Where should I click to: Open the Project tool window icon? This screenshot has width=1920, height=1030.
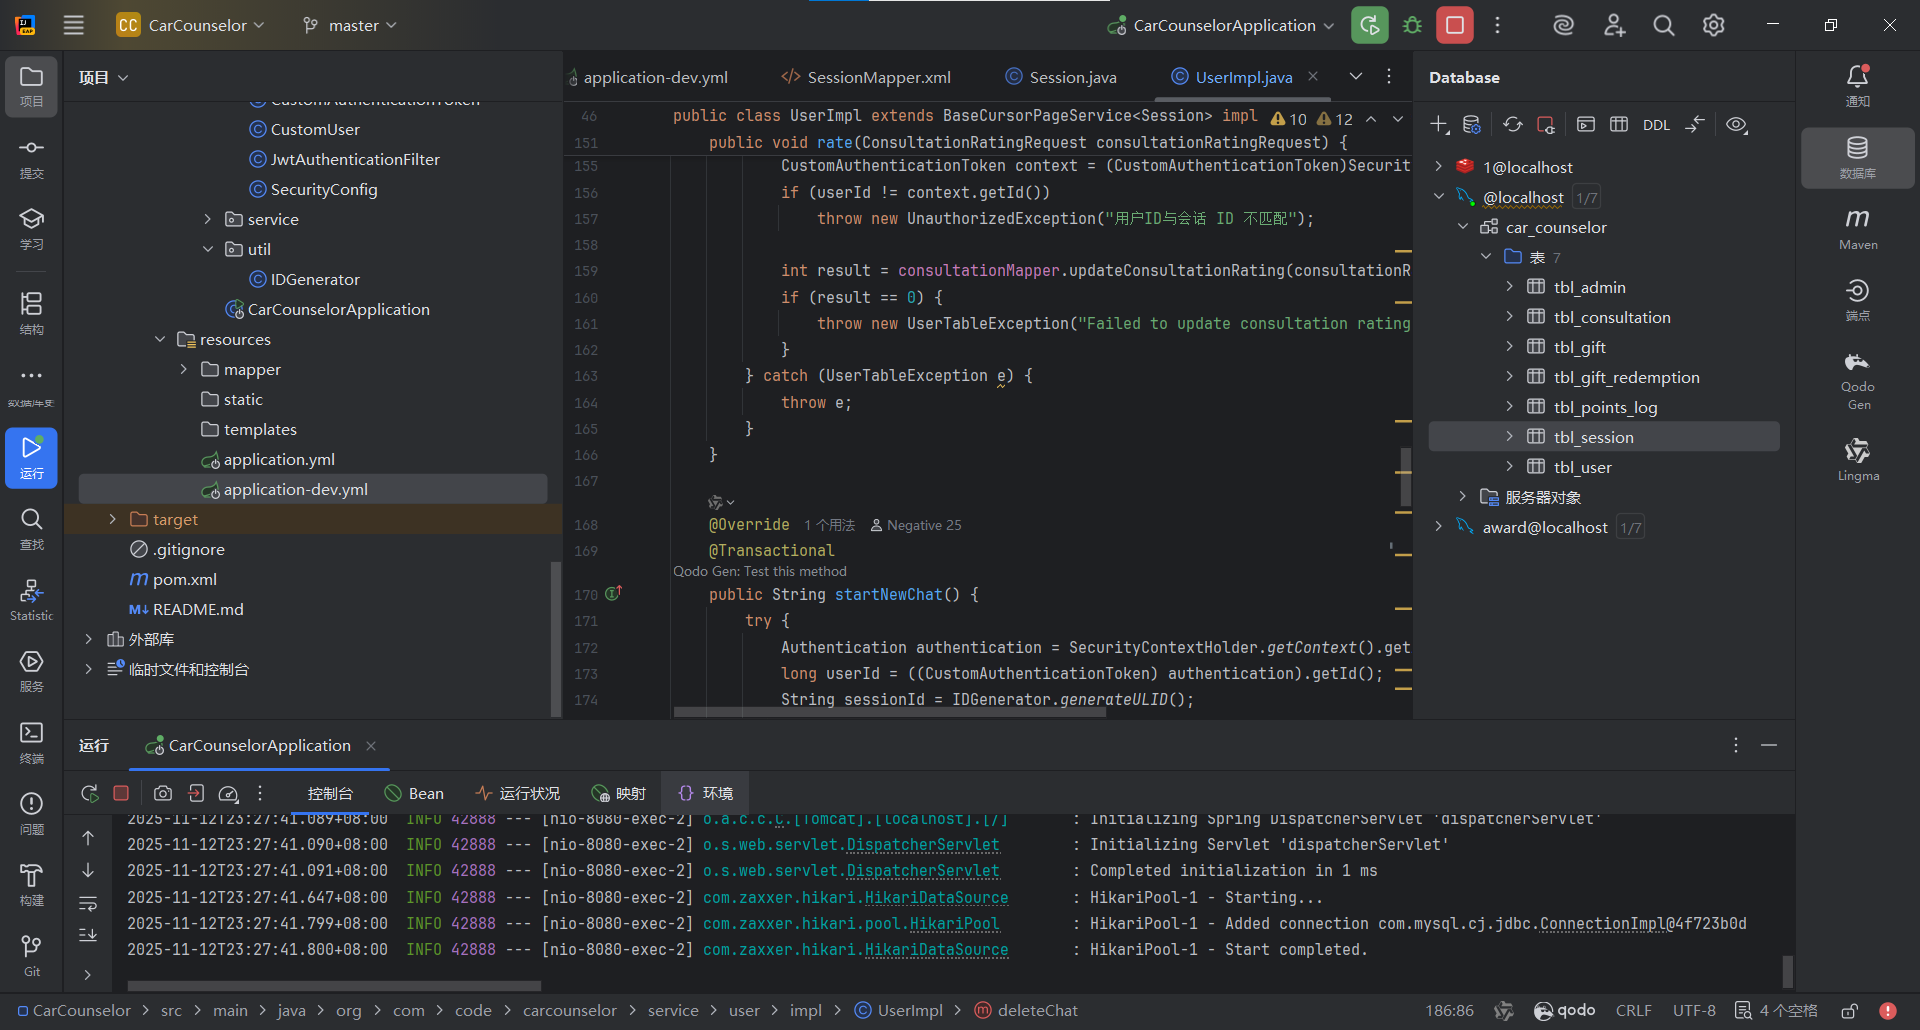[31, 87]
